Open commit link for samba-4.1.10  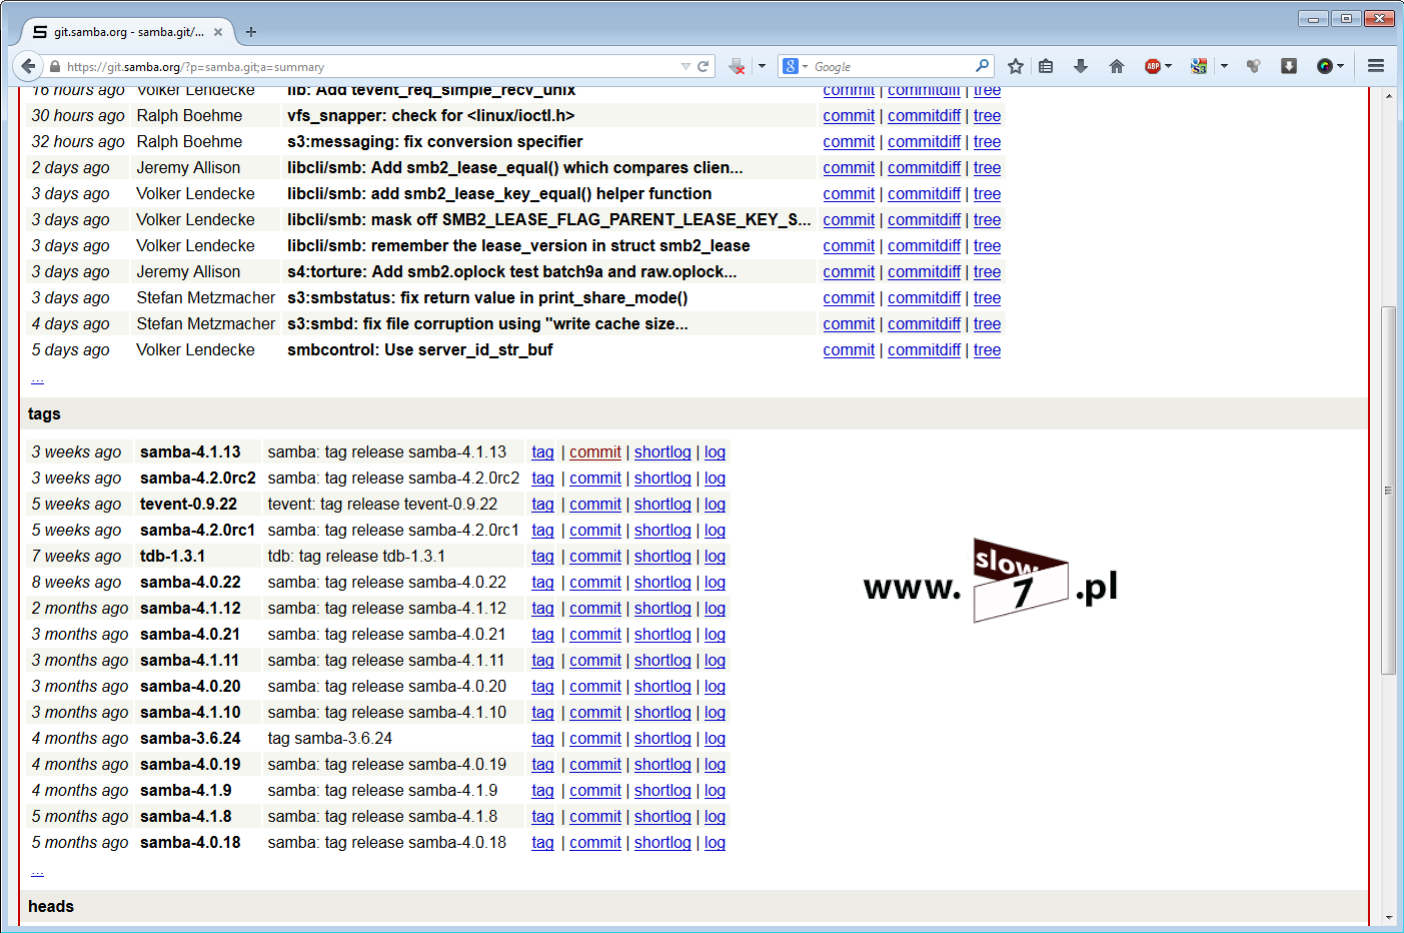595,712
